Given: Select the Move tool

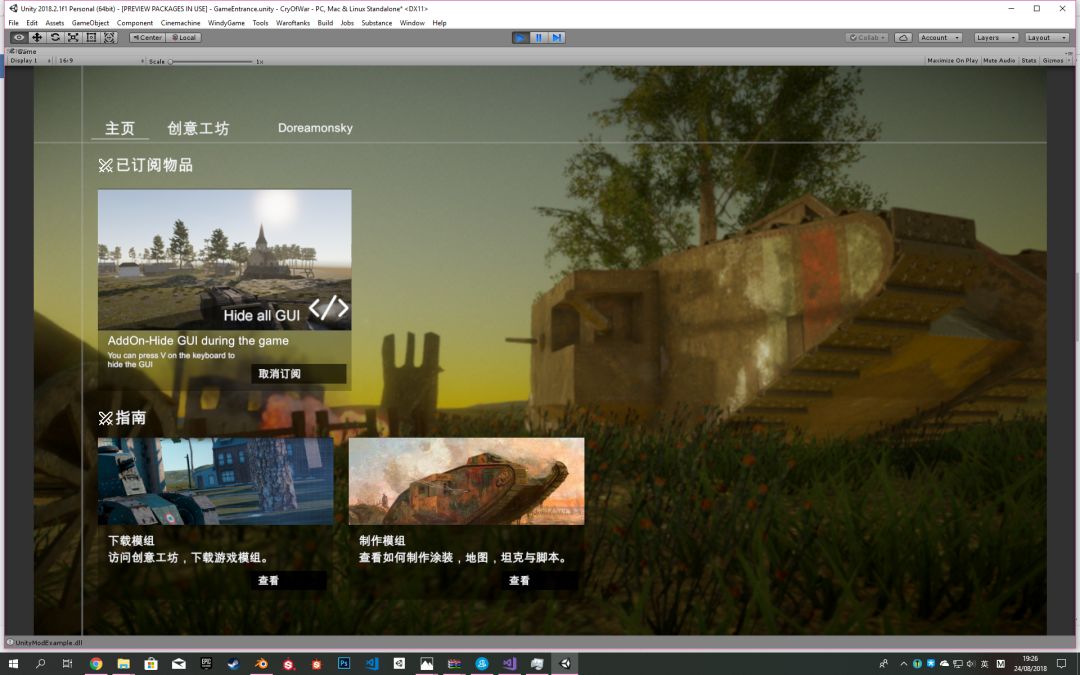Looking at the screenshot, I should click(37, 37).
